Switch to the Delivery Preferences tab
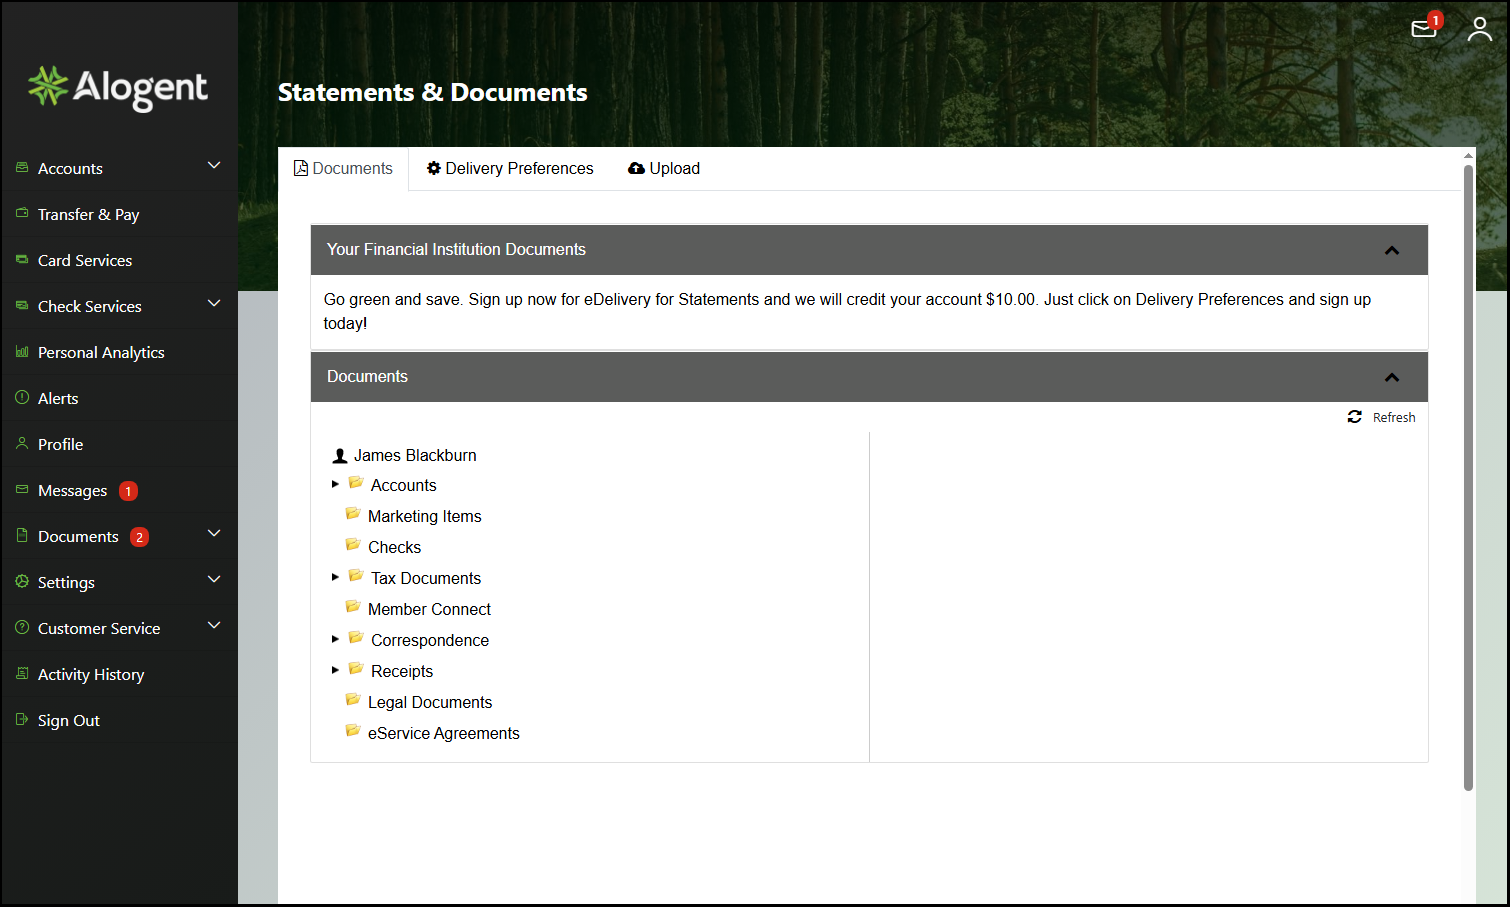This screenshot has height=907, width=1510. click(510, 169)
